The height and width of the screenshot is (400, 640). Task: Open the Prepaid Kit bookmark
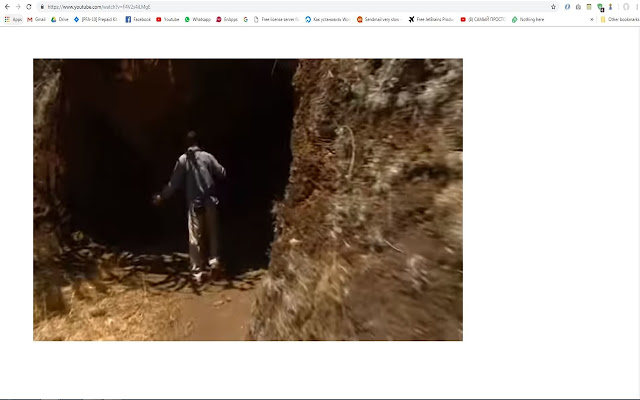pos(96,19)
